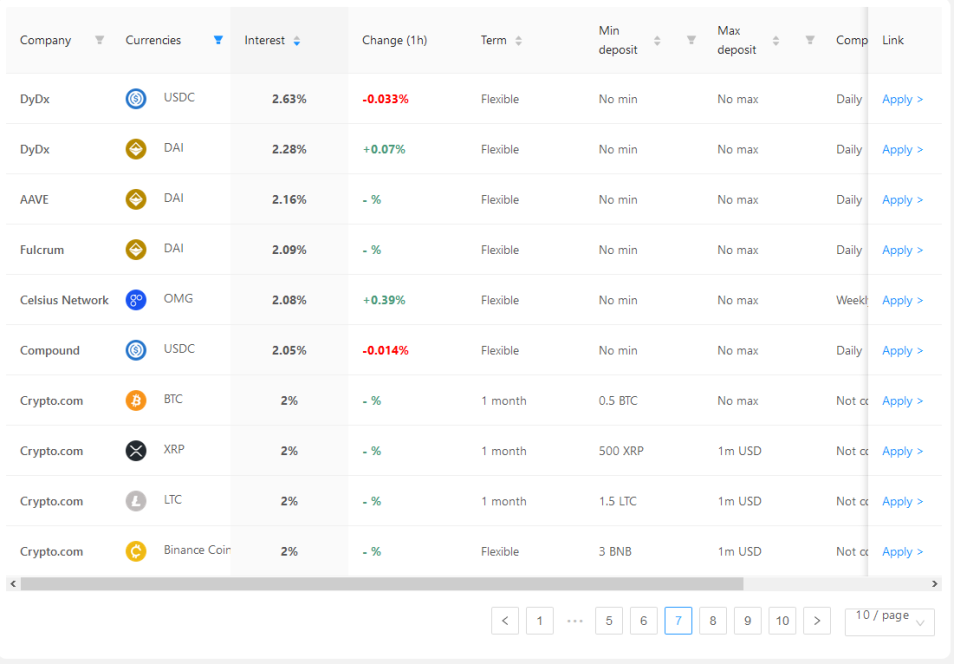Click the XRP coin icon

[x=136, y=451]
